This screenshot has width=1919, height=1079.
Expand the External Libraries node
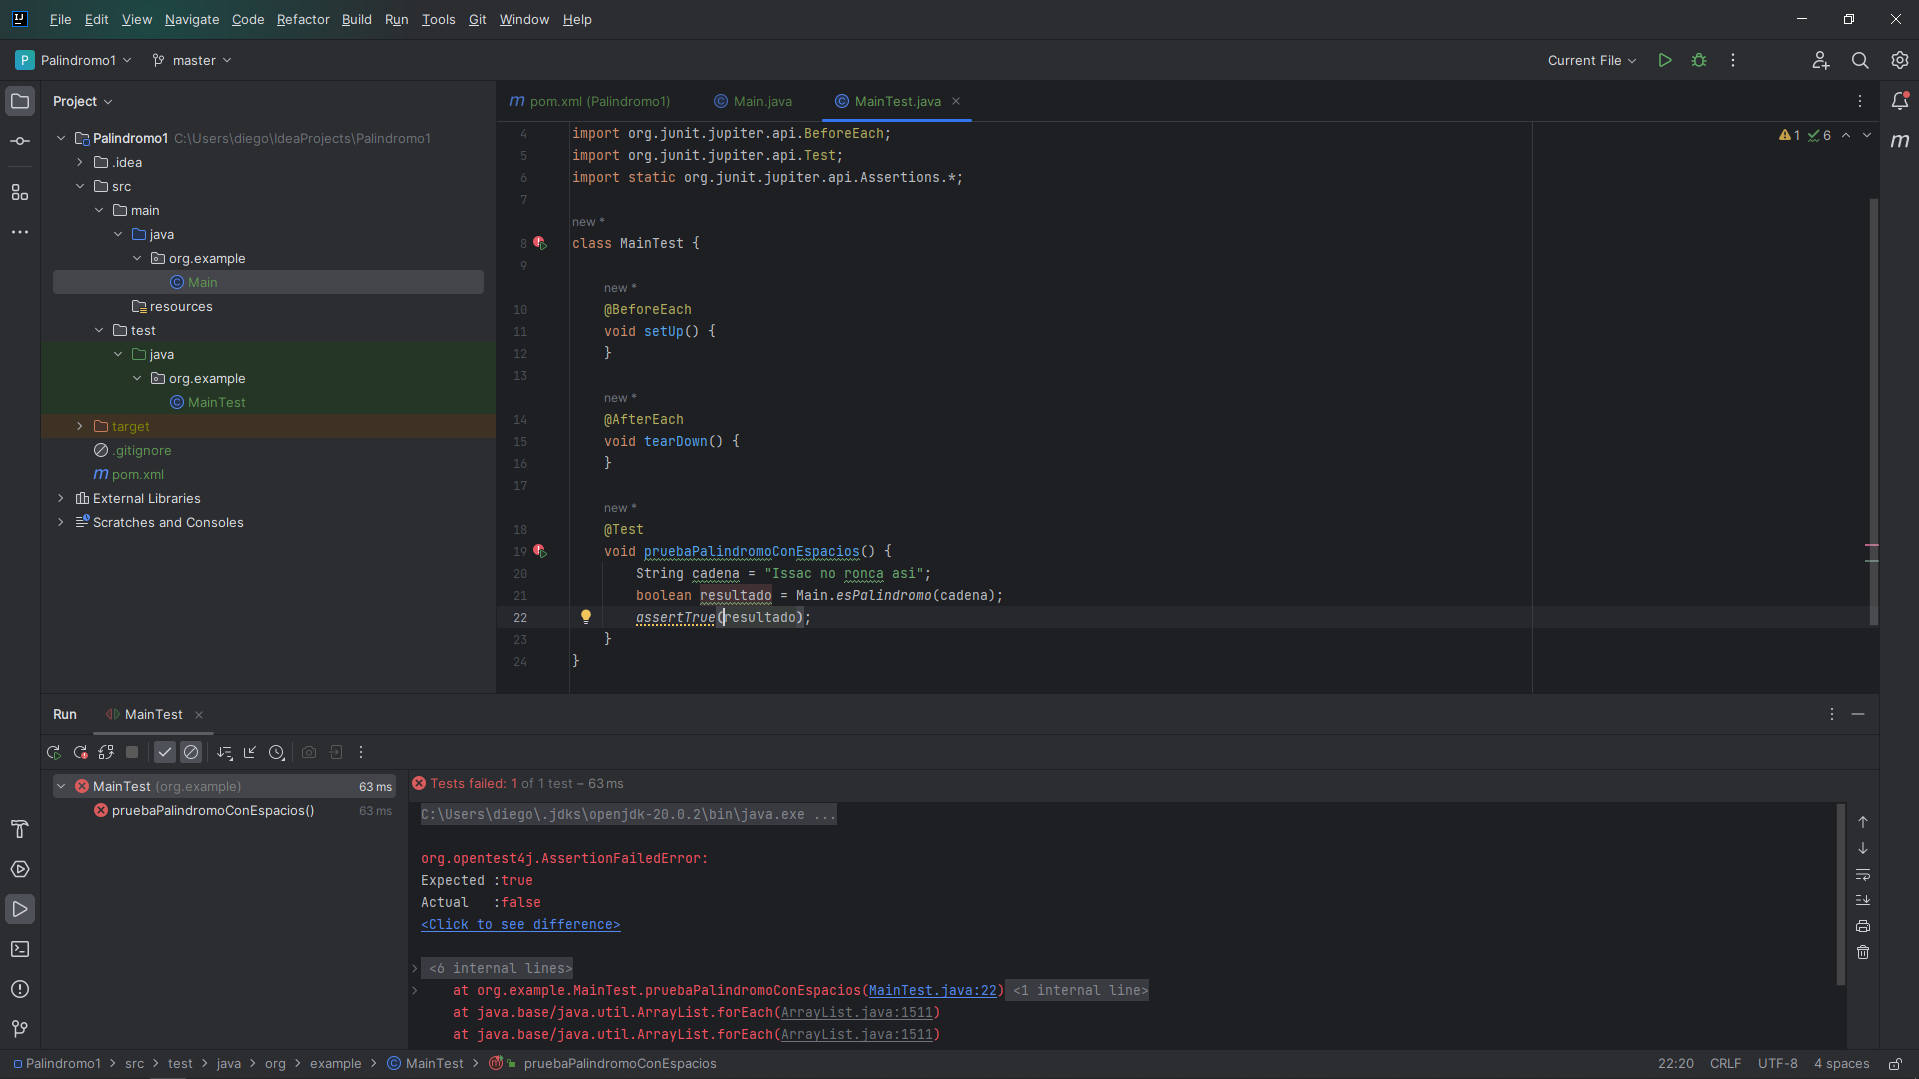(x=60, y=498)
